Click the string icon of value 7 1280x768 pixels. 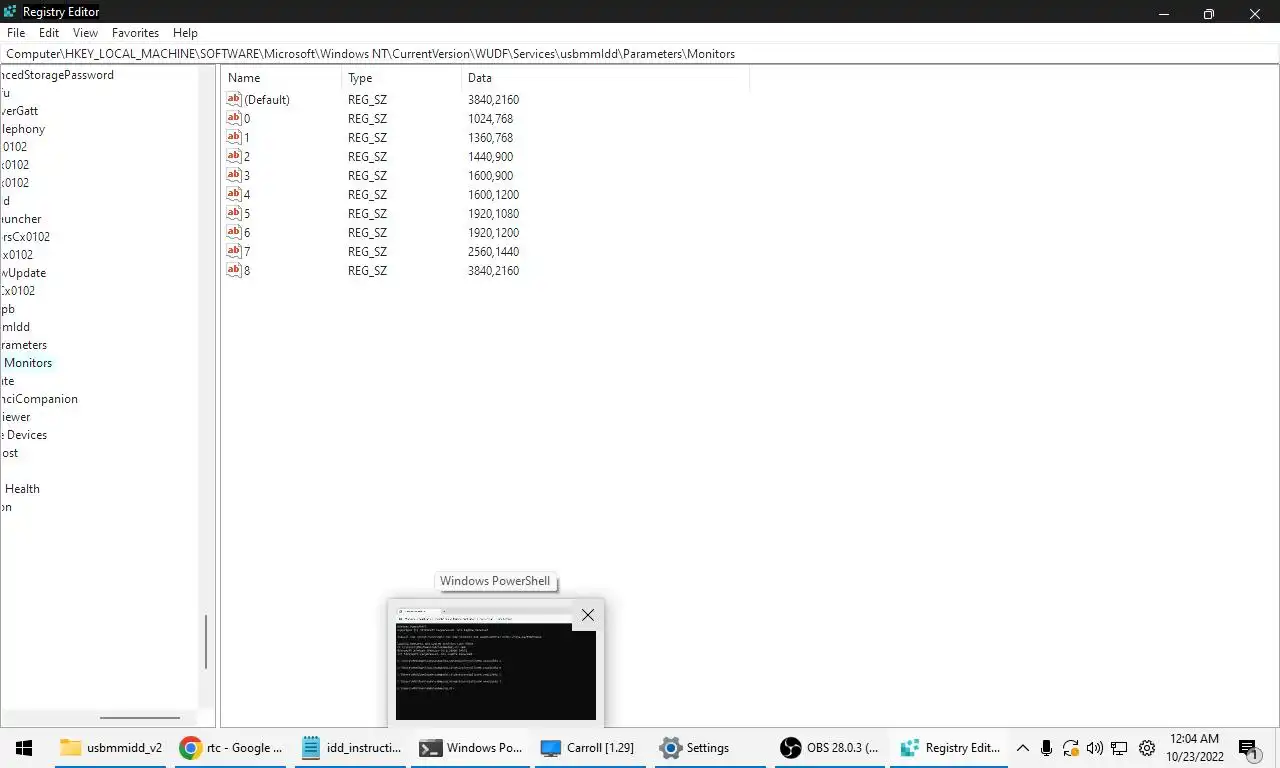tap(234, 251)
